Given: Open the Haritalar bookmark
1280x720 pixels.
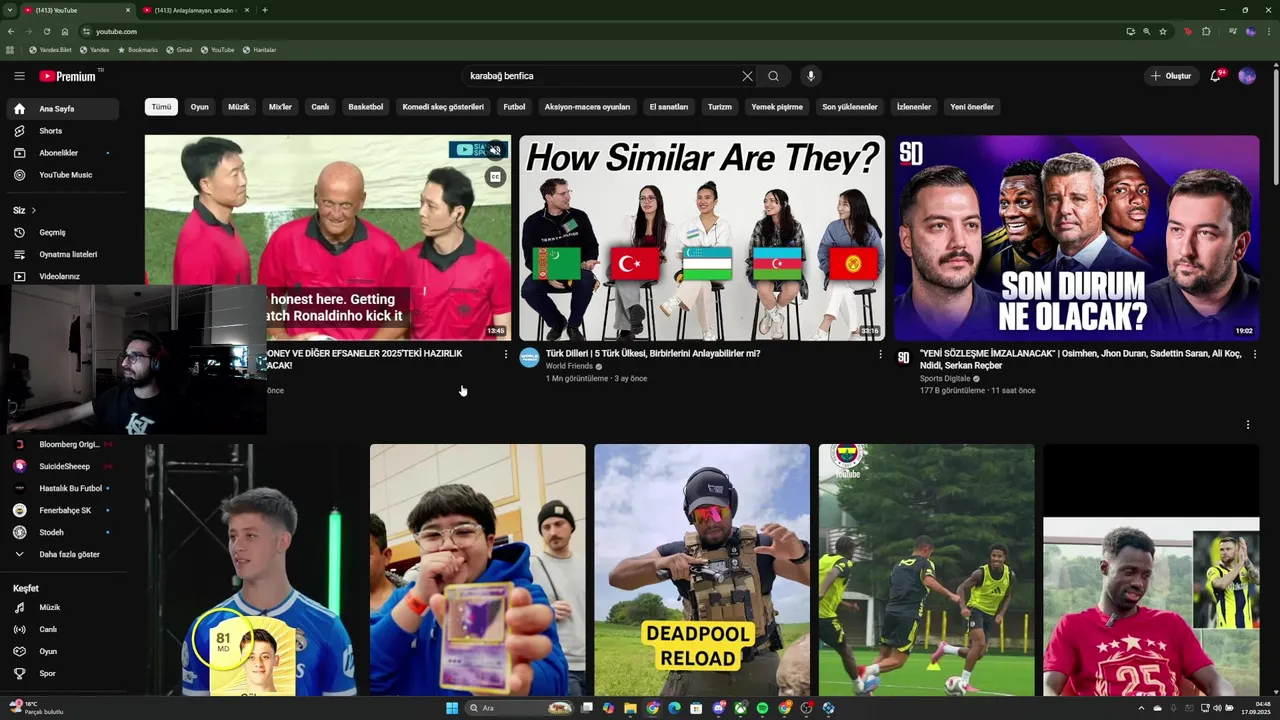Looking at the screenshot, I should click(259, 50).
